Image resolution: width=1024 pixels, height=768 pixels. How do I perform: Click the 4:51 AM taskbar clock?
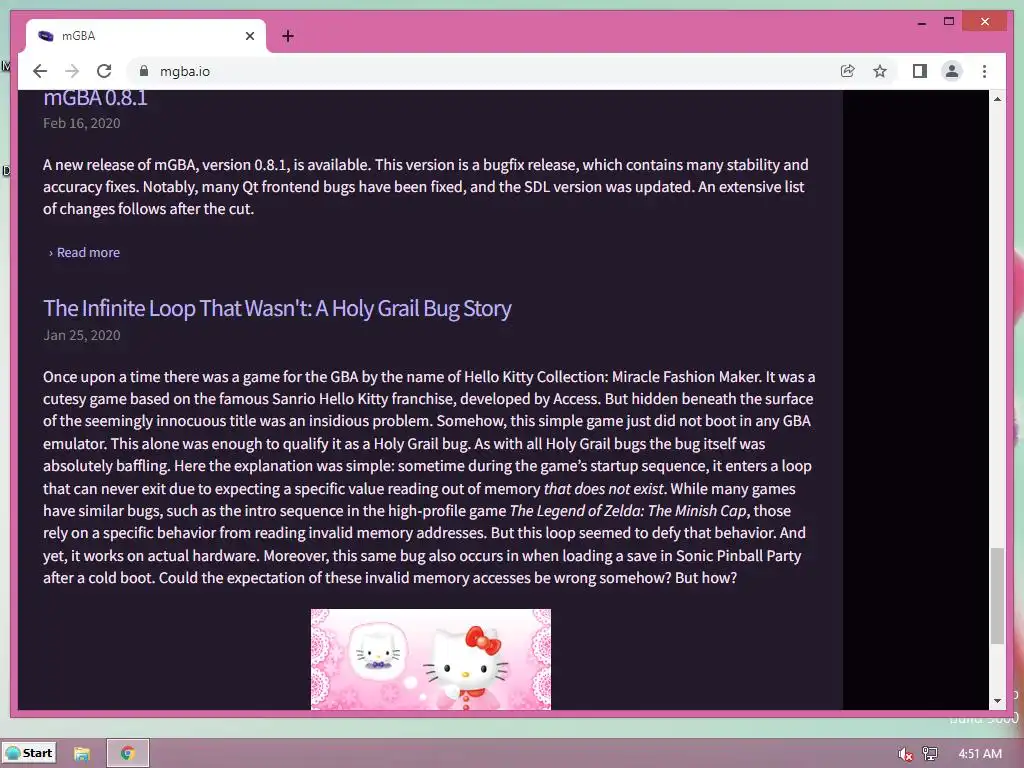(x=980, y=754)
